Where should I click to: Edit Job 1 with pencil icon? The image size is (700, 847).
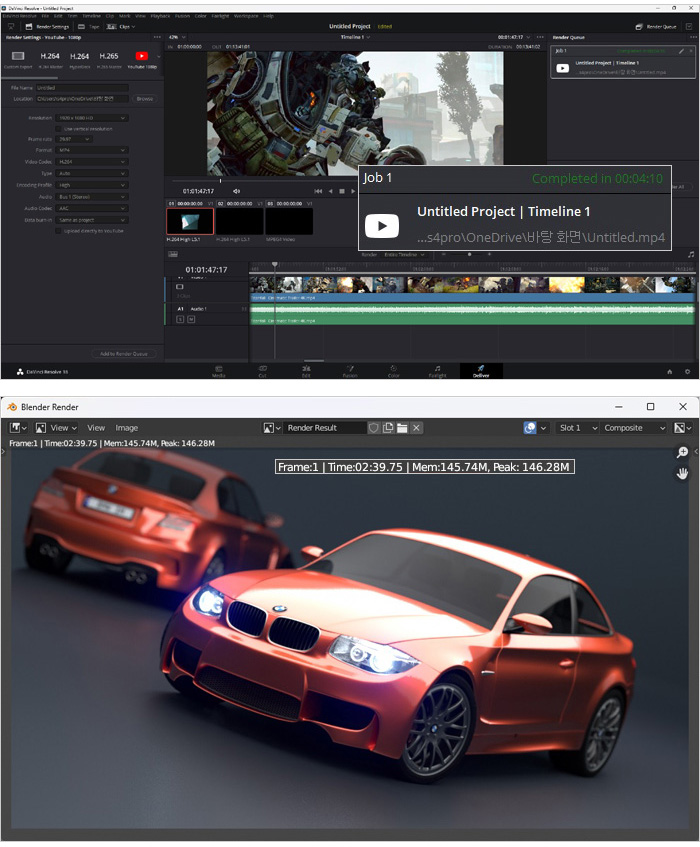pos(681,51)
